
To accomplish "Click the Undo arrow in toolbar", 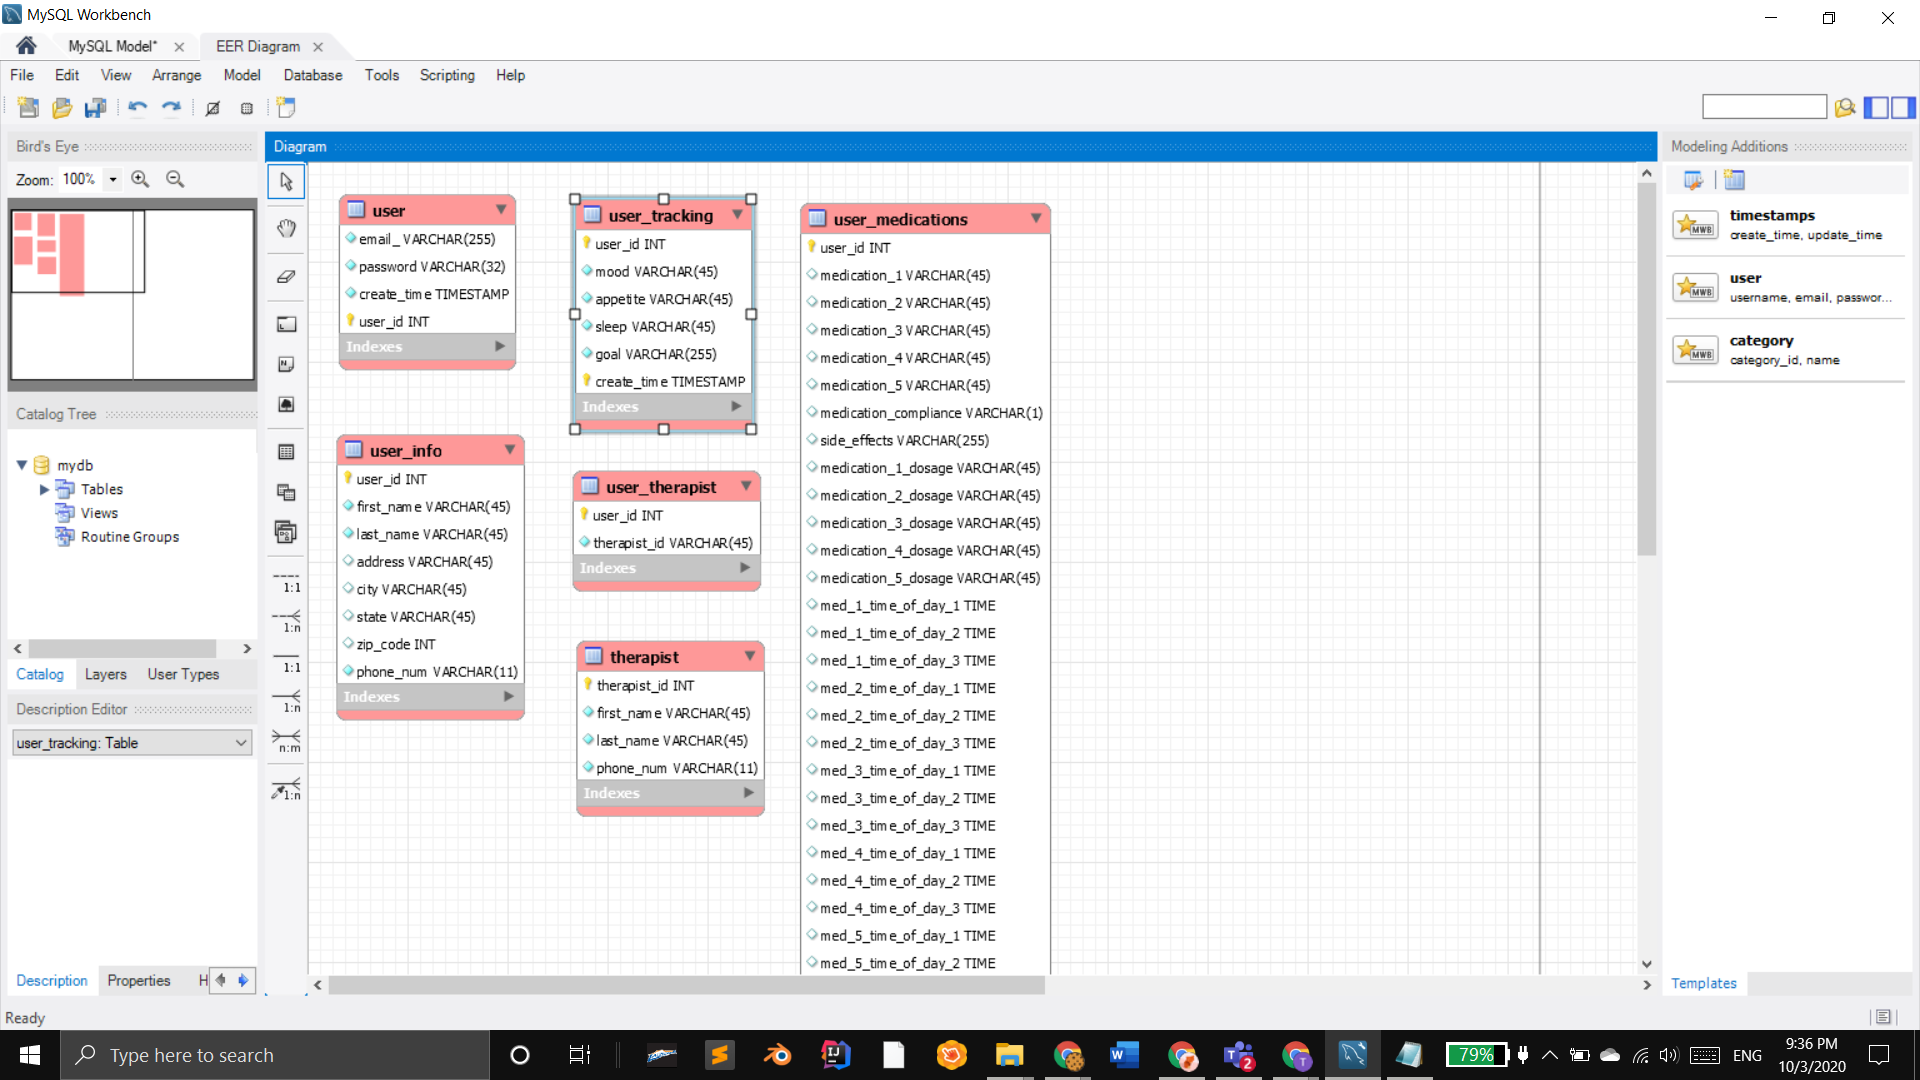I will pos(137,108).
